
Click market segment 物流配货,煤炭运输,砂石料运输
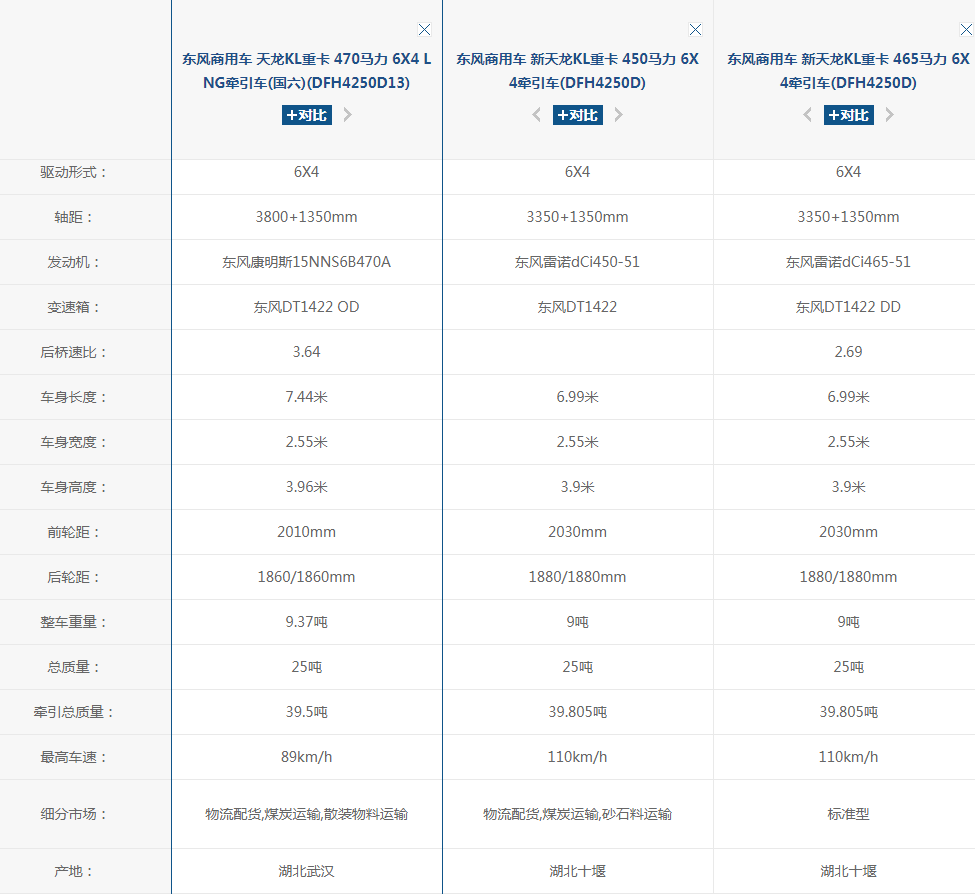tap(578, 814)
